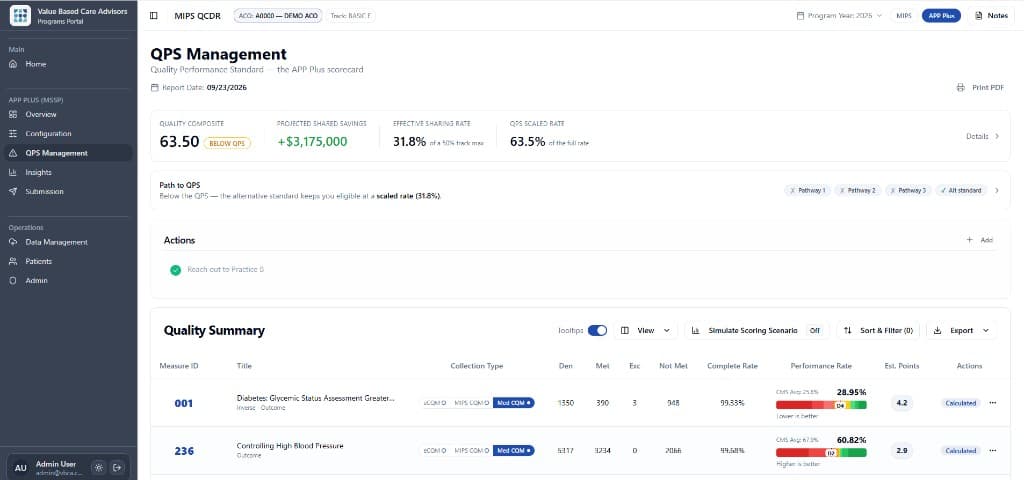Image resolution: width=1024 pixels, height=480 pixels.
Task: Click the Value Based Care Advisors logo
Action: click(20, 16)
